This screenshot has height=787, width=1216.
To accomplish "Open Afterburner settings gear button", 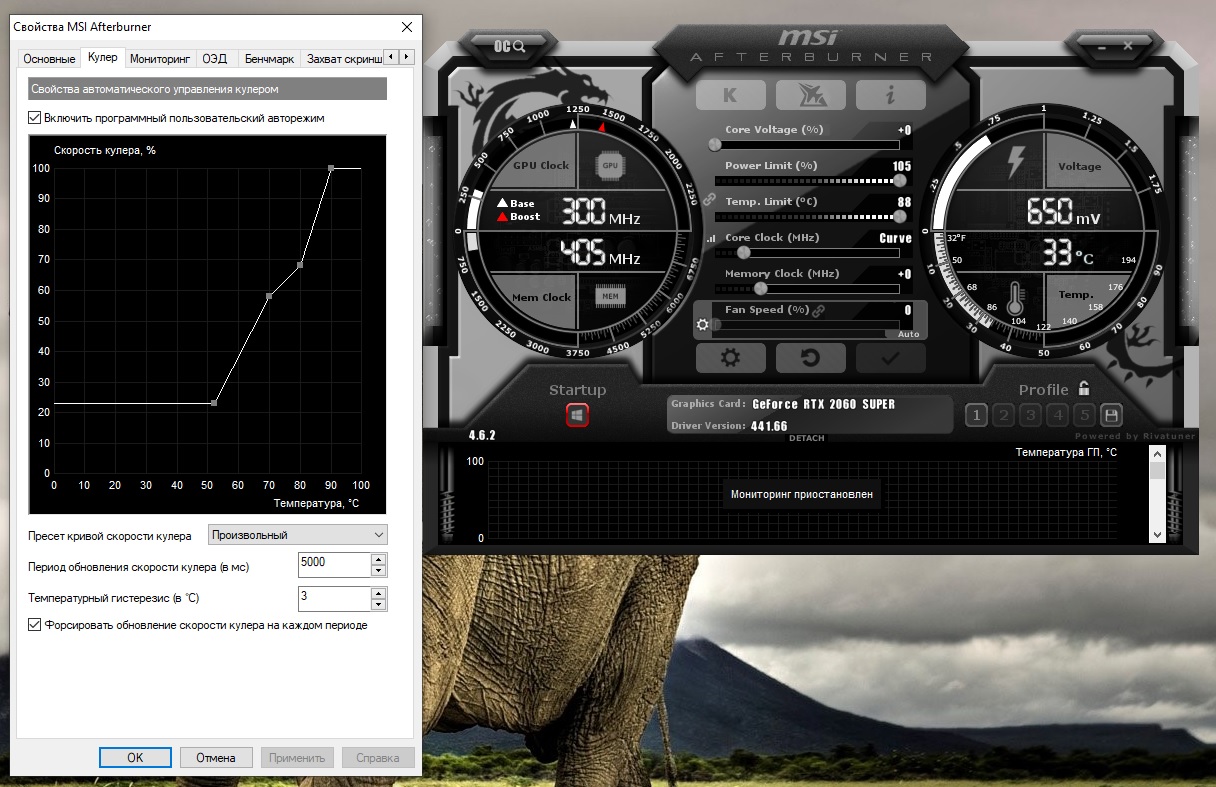I will [x=730, y=358].
